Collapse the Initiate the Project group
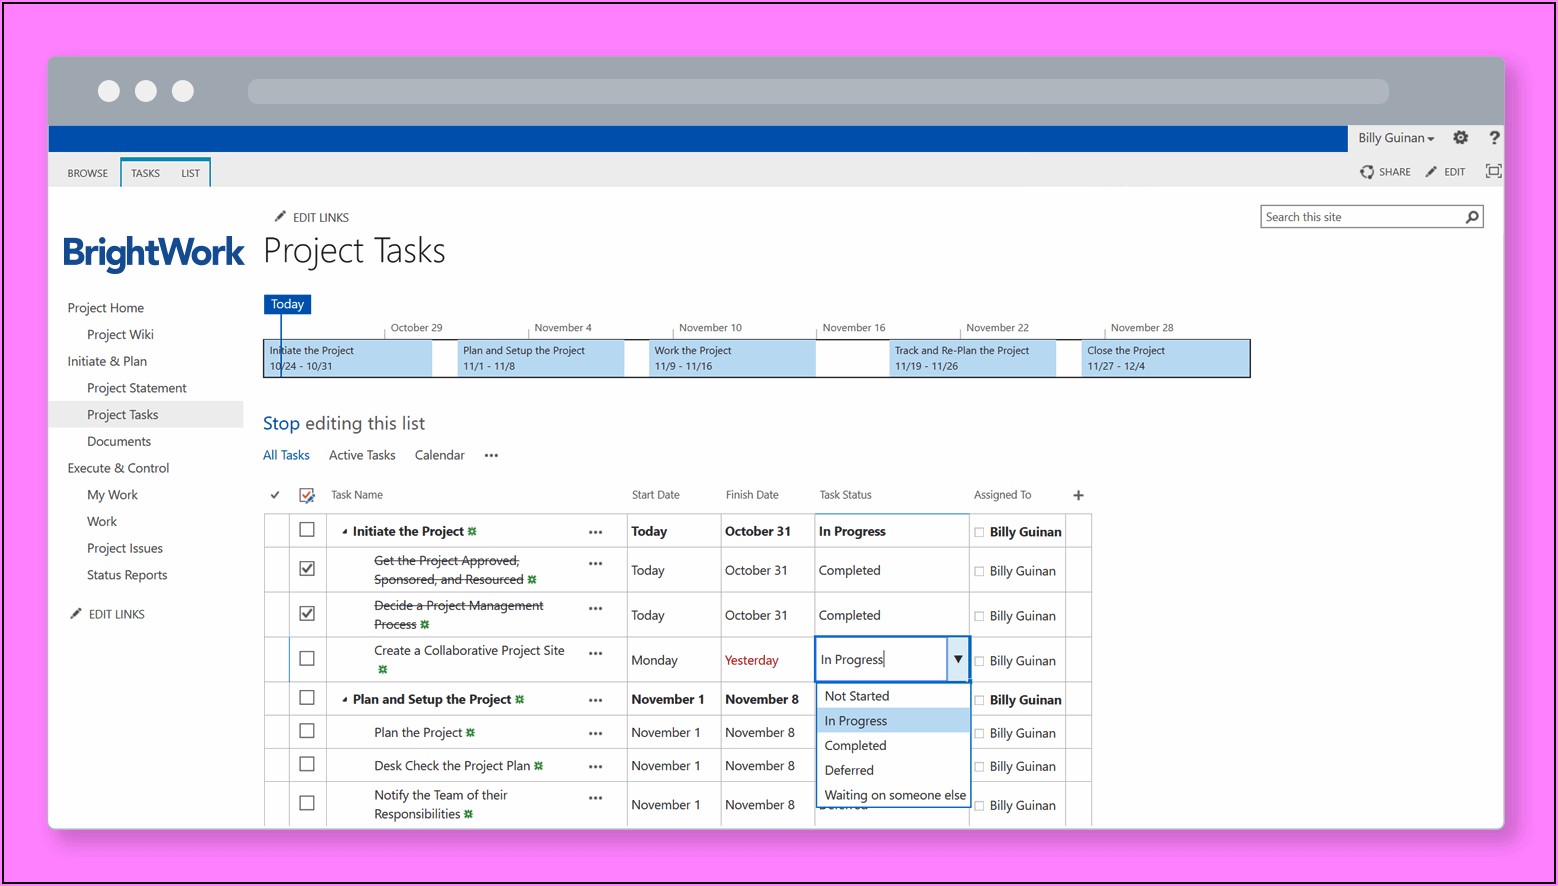1558x886 pixels. pos(345,532)
